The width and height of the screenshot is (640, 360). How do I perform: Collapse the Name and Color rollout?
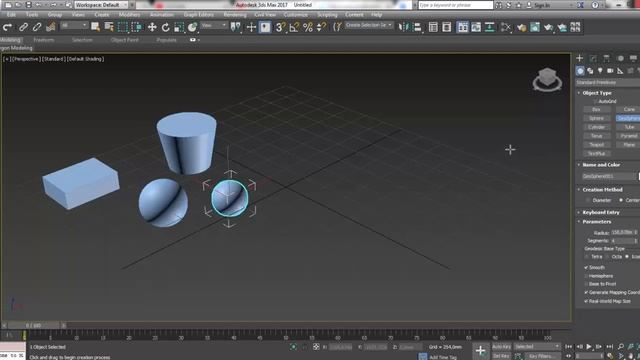(x=601, y=165)
